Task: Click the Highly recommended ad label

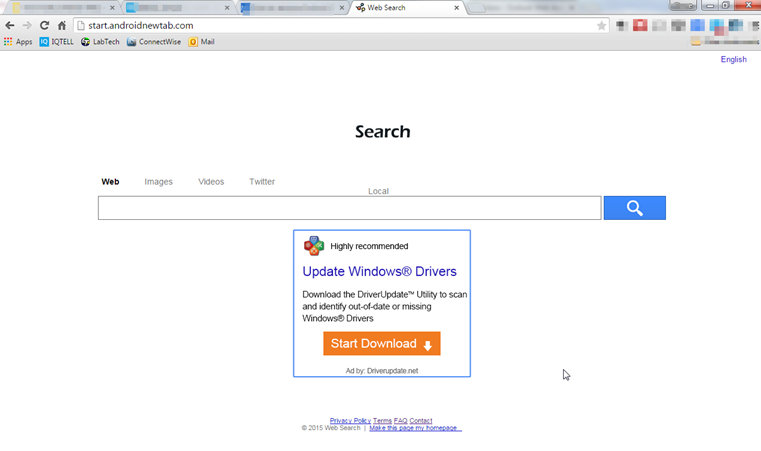Action: click(x=369, y=246)
